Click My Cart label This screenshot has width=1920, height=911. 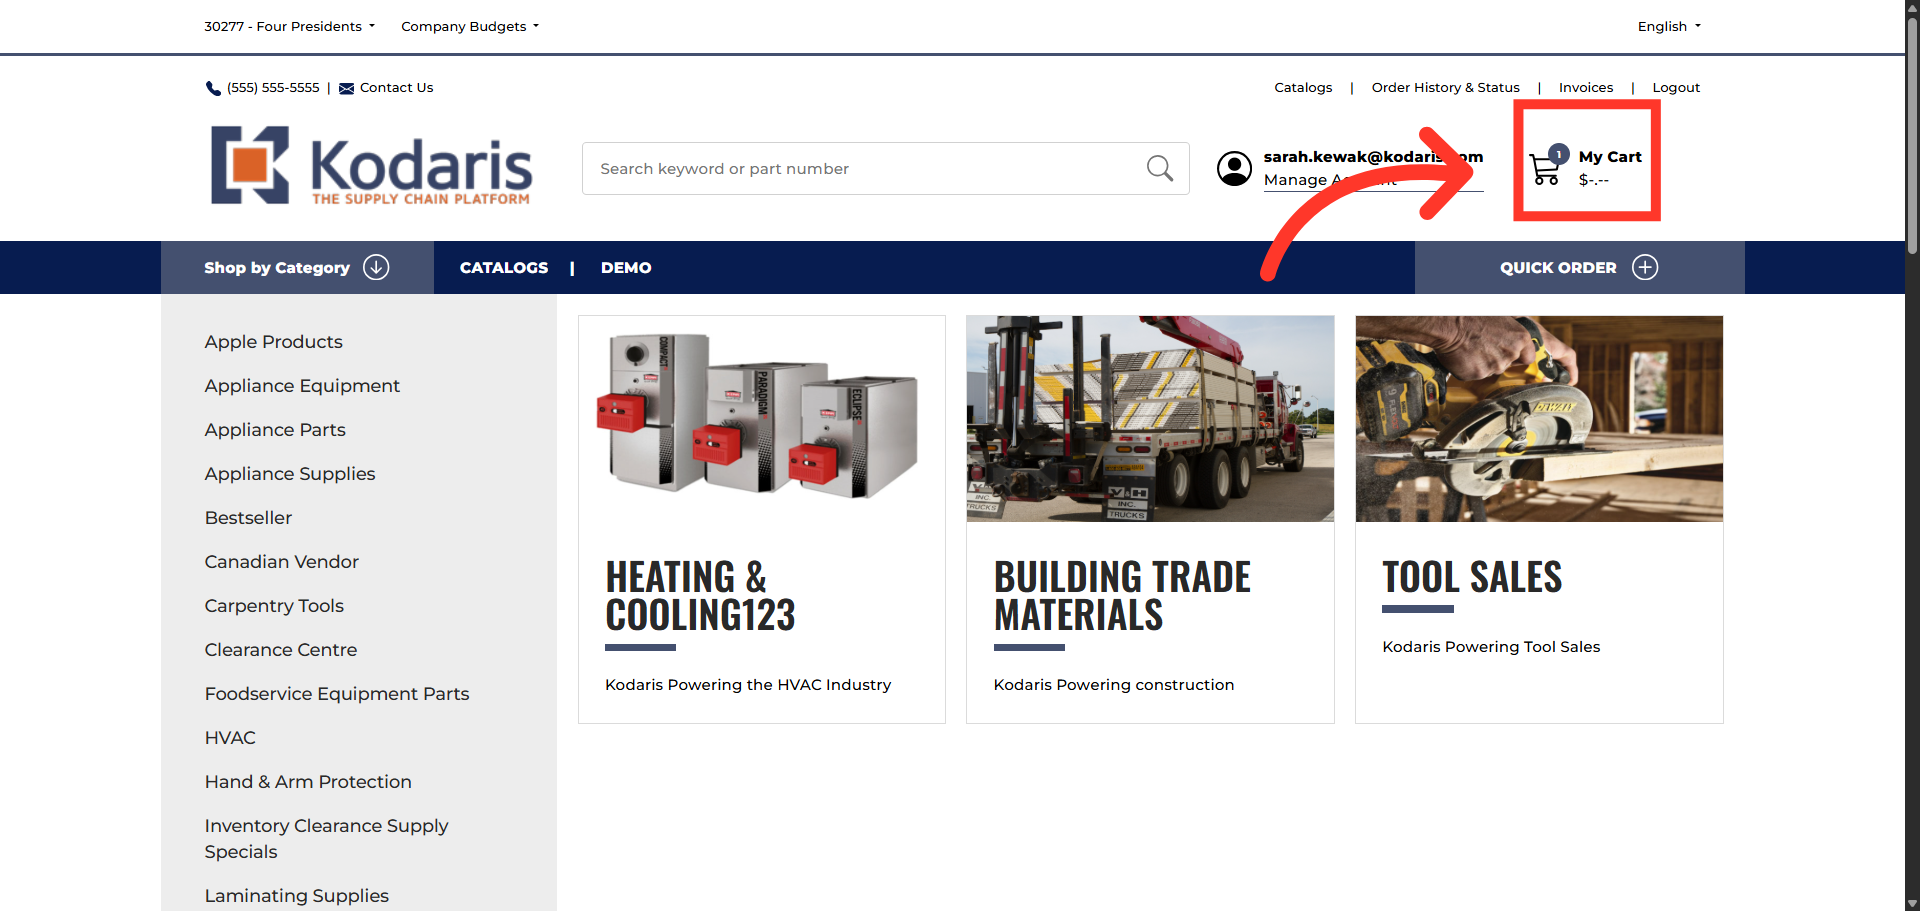[1610, 156]
